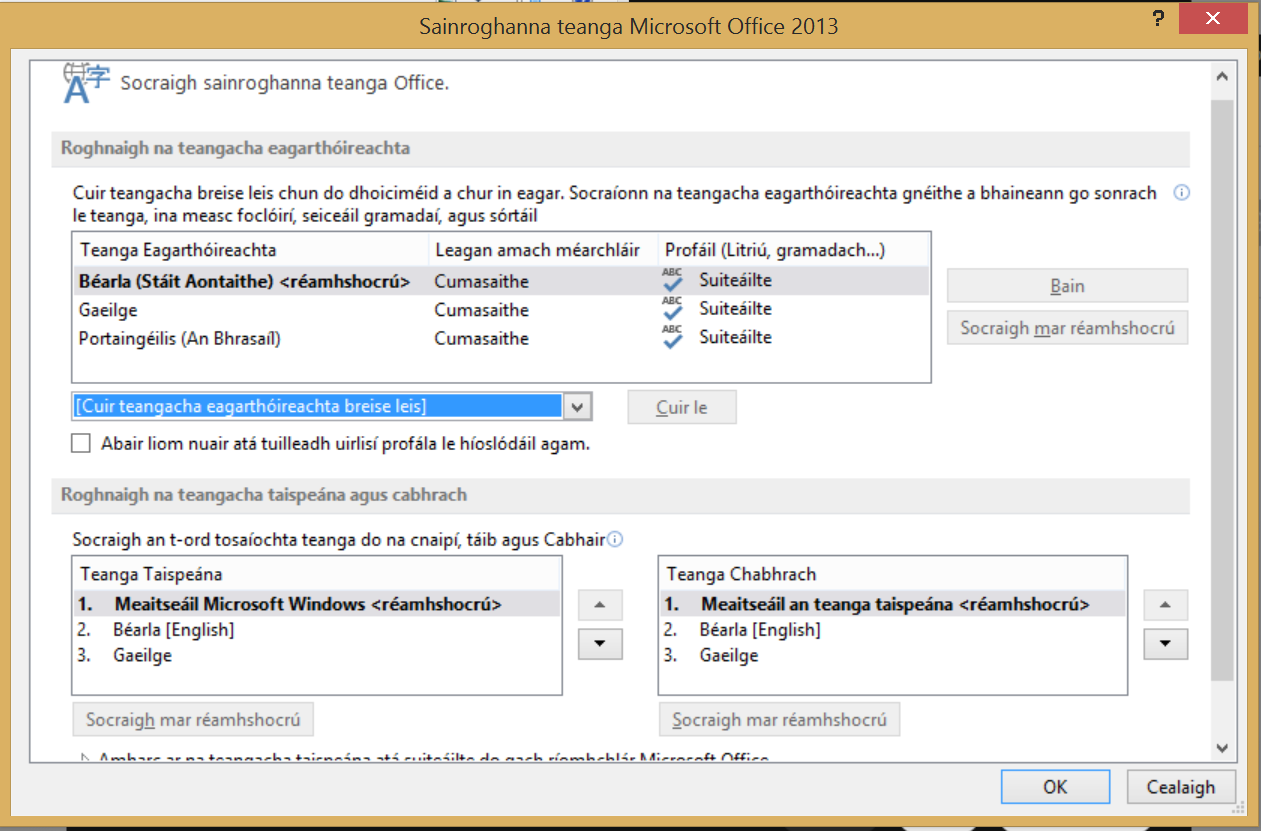This screenshot has width=1261, height=831.
Task: Click the Bain button
Action: click(x=1067, y=286)
